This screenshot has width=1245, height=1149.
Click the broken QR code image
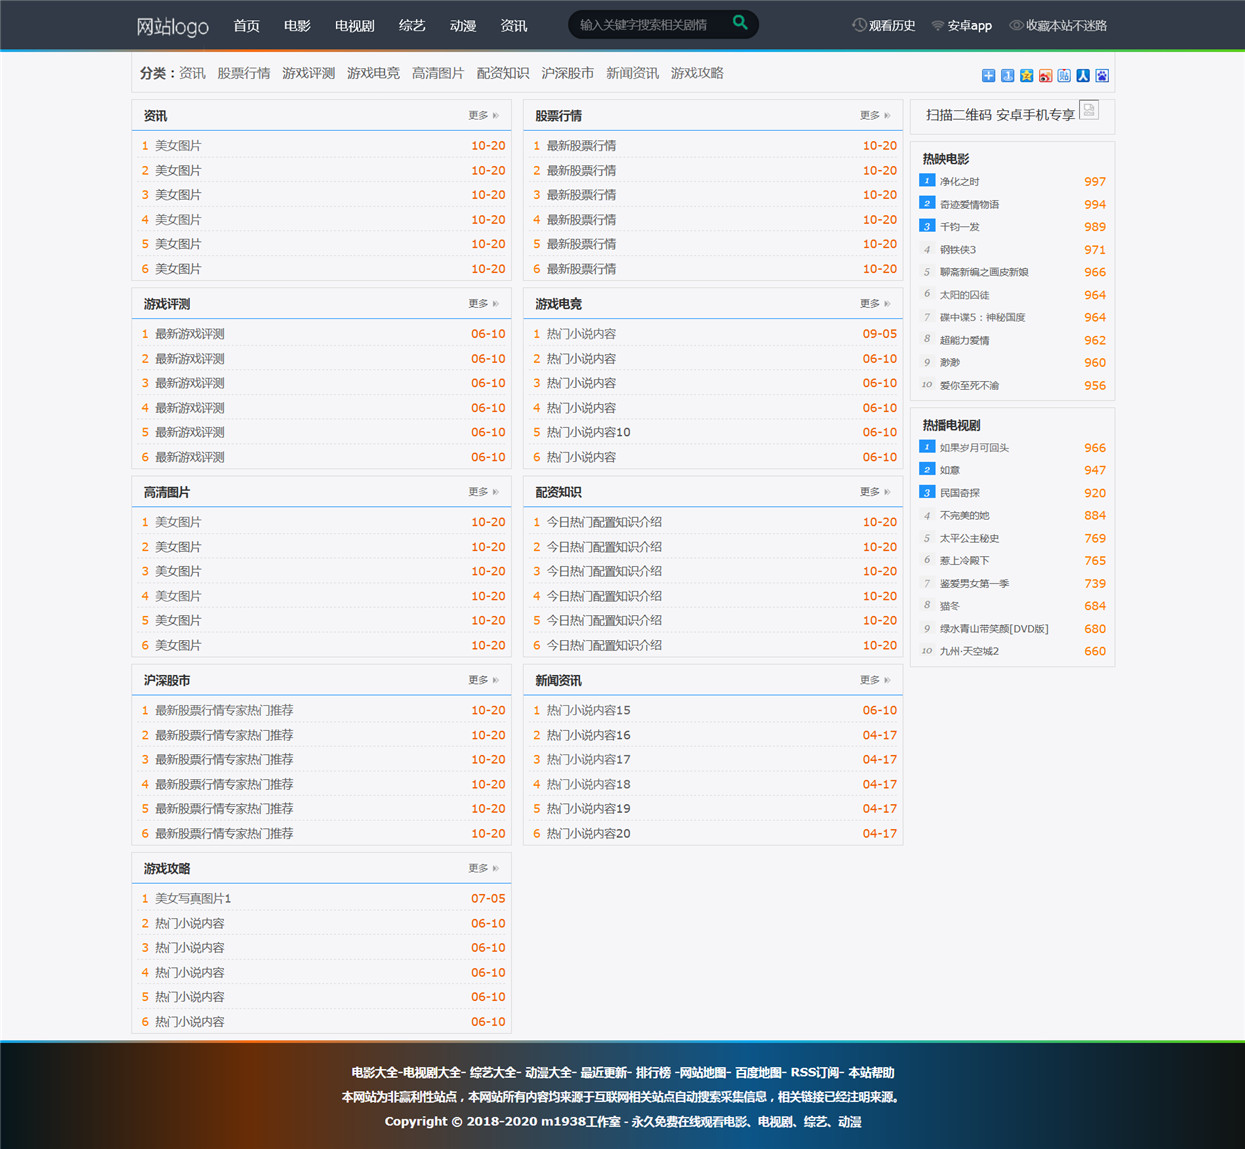(1089, 110)
